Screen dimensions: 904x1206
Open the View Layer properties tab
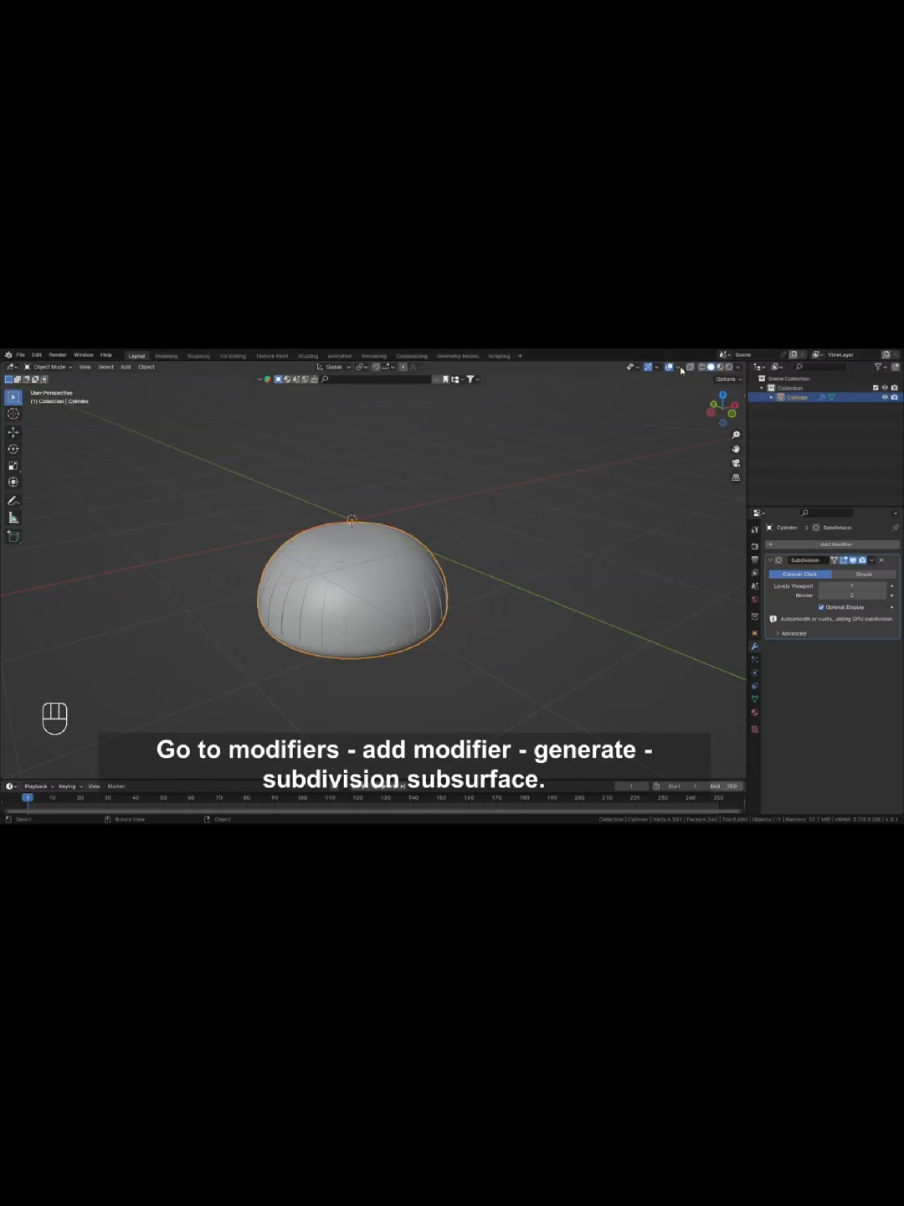[x=755, y=572]
